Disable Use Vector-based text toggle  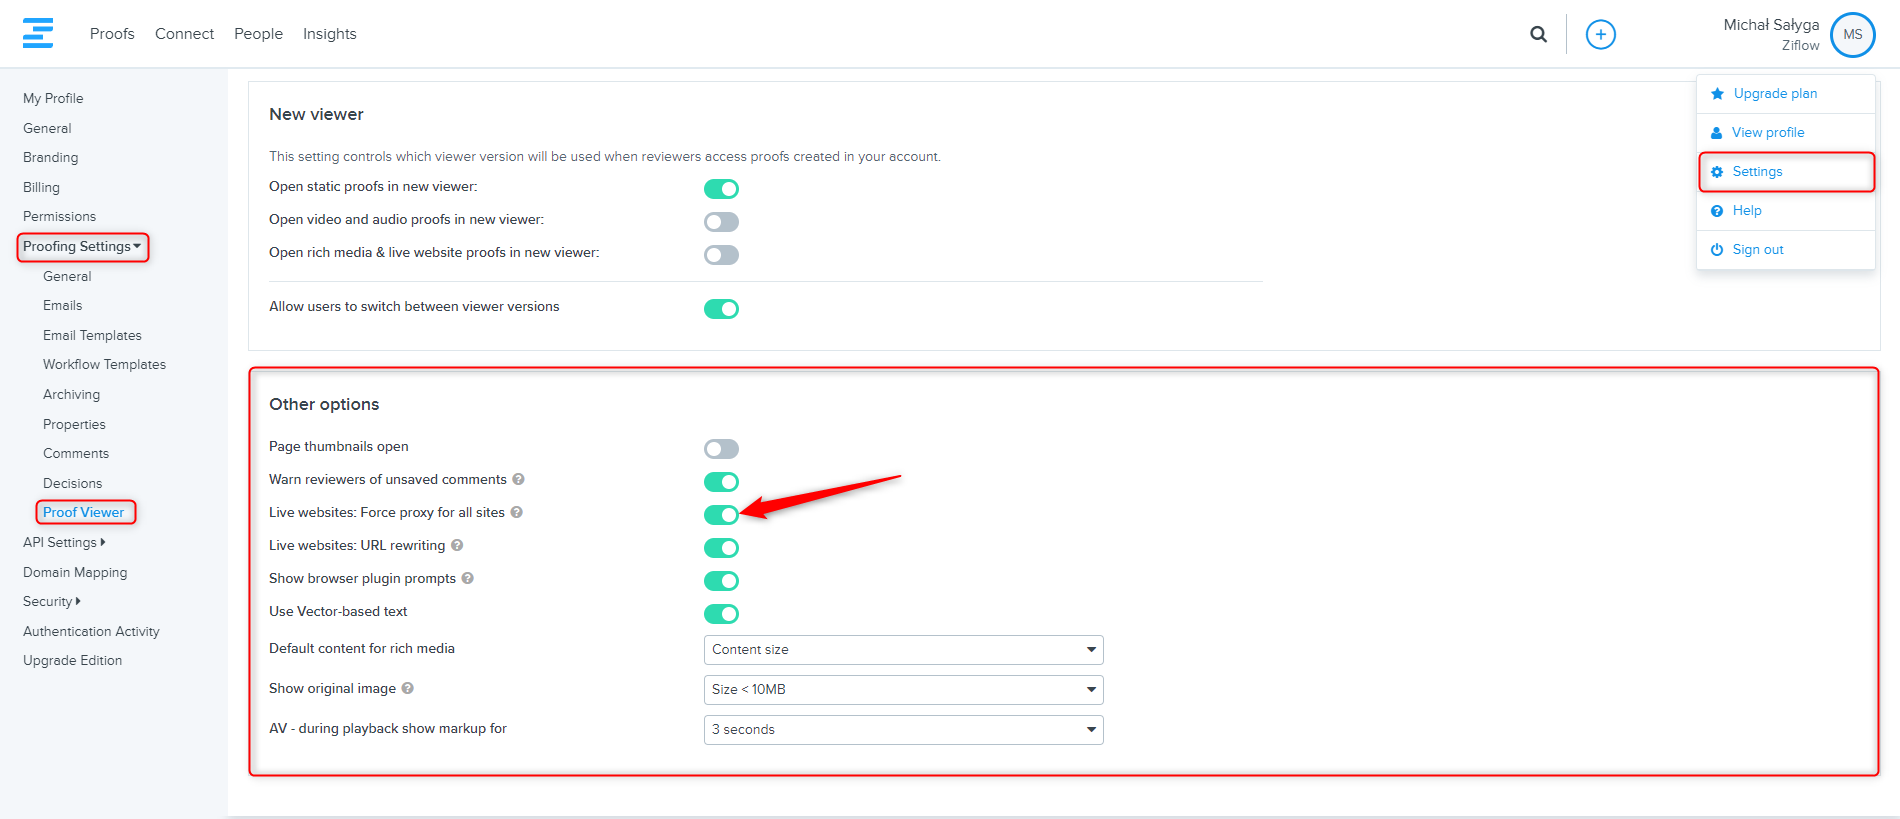721,614
